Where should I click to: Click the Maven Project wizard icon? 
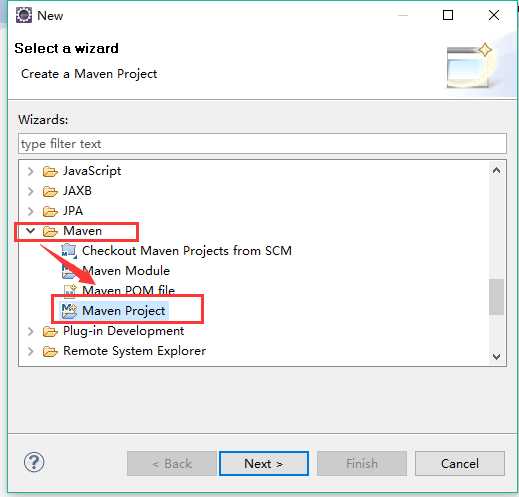pos(69,311)
